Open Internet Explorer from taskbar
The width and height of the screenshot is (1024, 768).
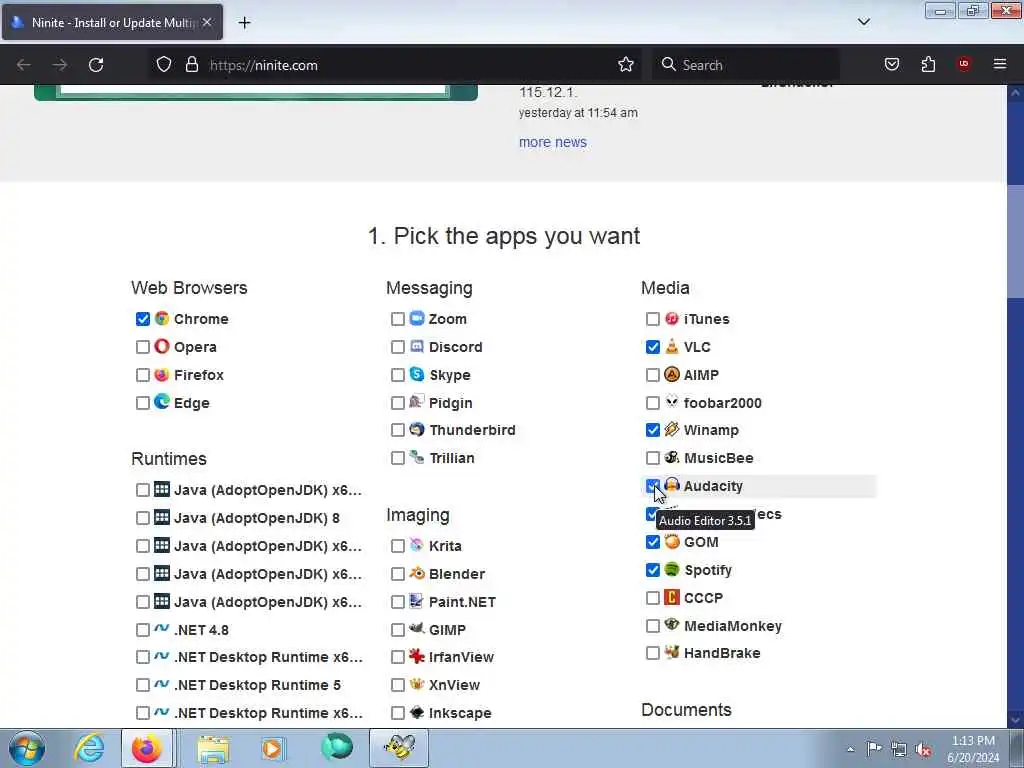[x=89, y=748]
